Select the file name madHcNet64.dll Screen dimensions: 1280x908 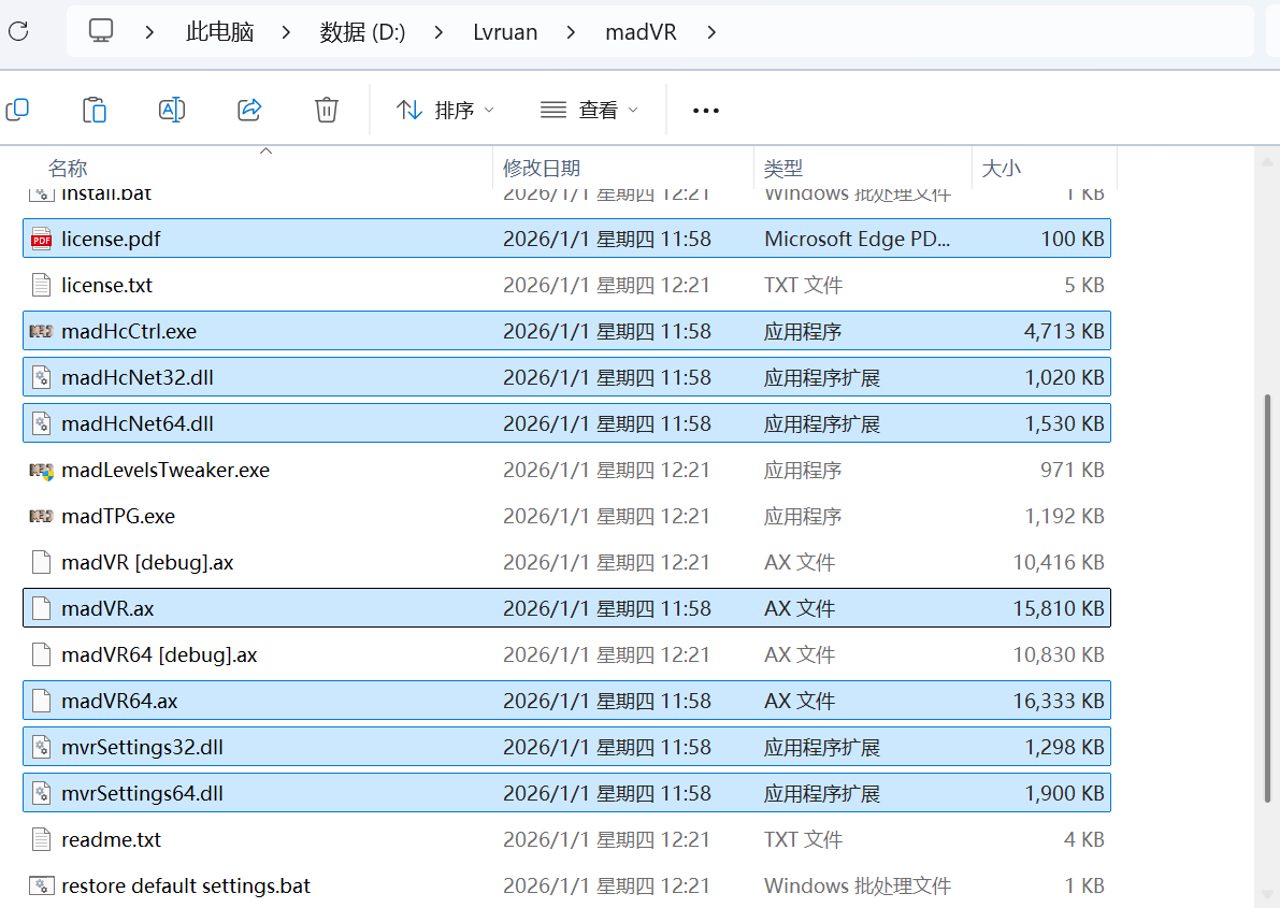[x=137, y=424]
